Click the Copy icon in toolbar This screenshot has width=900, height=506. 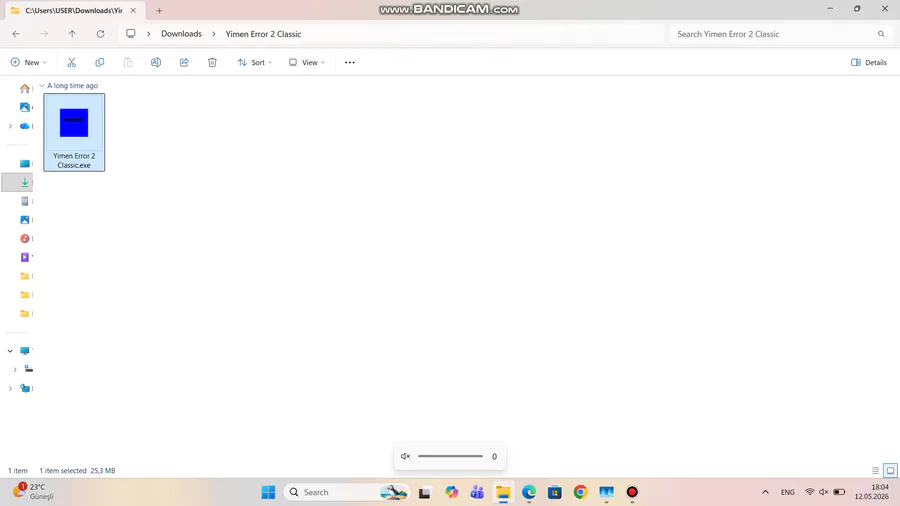click(x=99, y=62)
